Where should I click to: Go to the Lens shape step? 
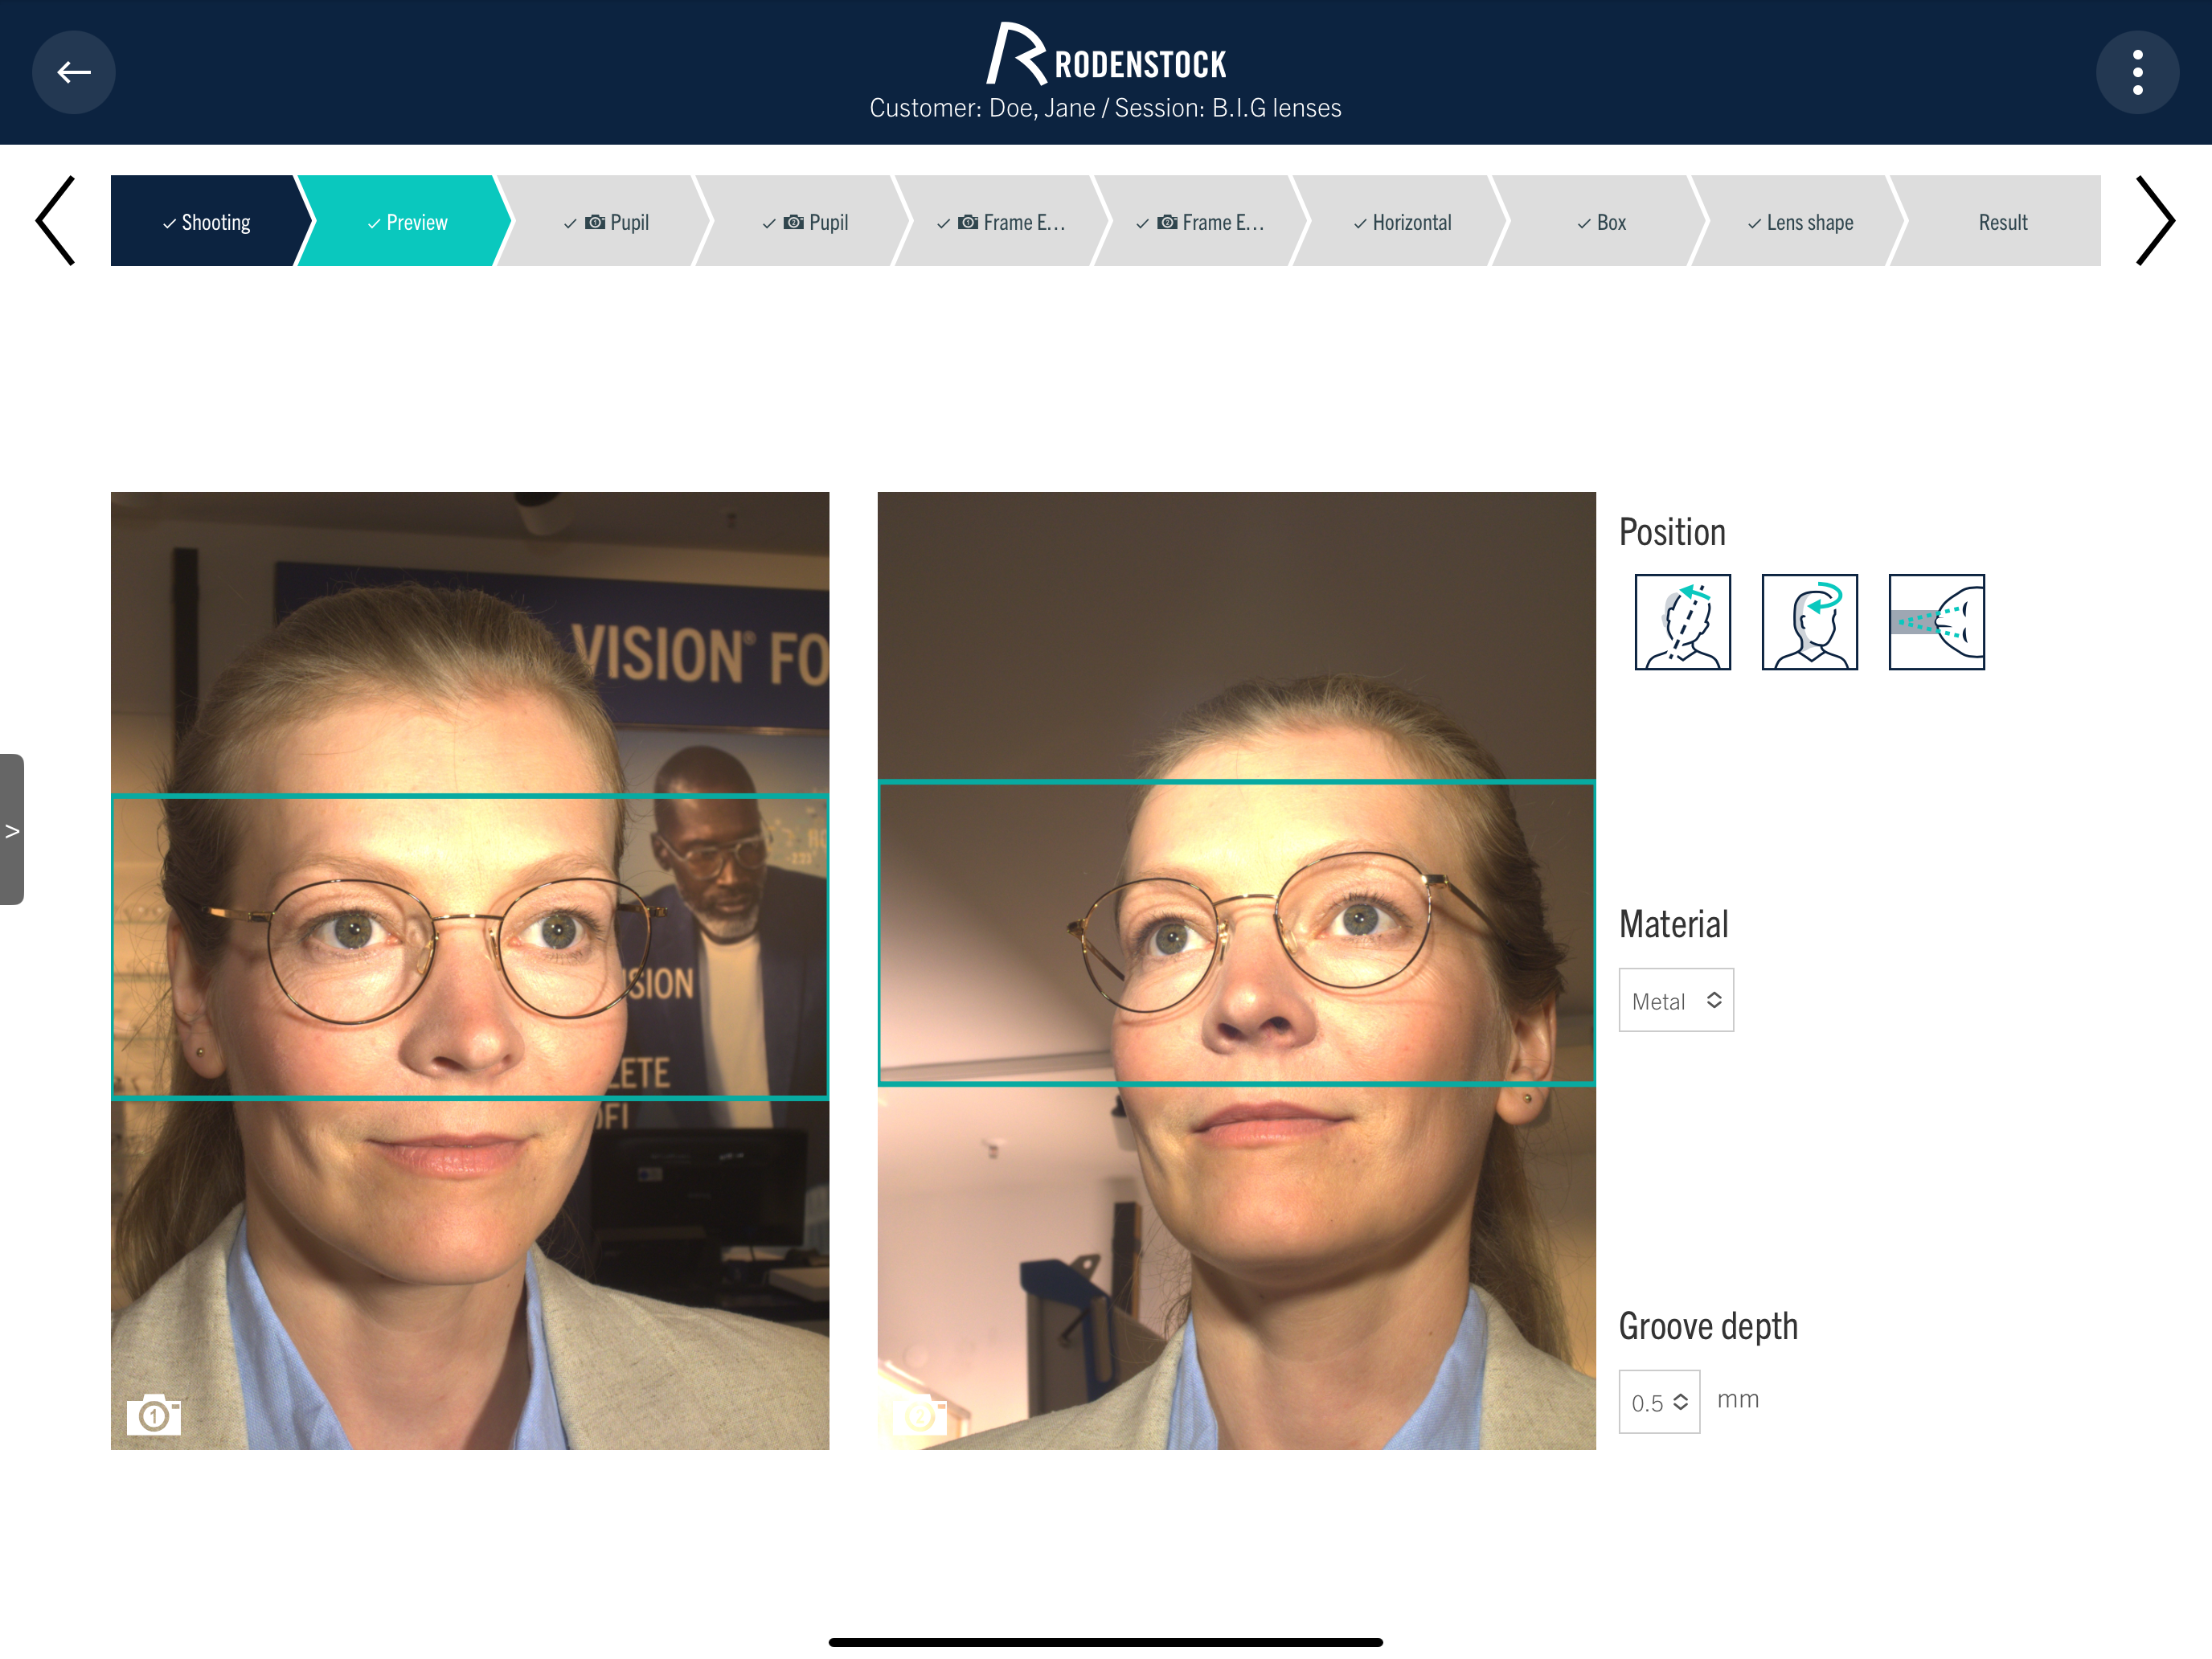(1799, 221)
